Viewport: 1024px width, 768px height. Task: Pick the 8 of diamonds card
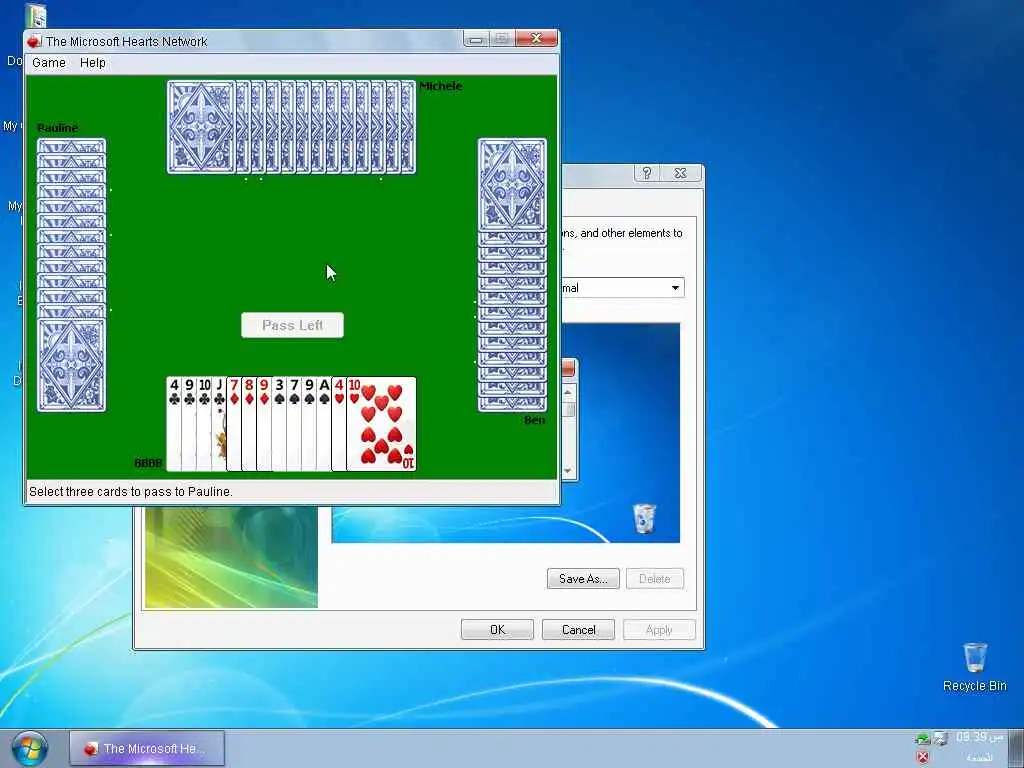pos(249,424)
